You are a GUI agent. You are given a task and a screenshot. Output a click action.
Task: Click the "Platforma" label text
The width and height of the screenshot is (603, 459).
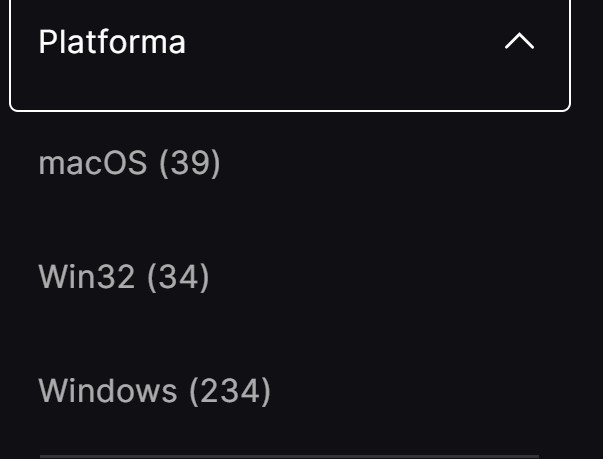coord(112,43)
